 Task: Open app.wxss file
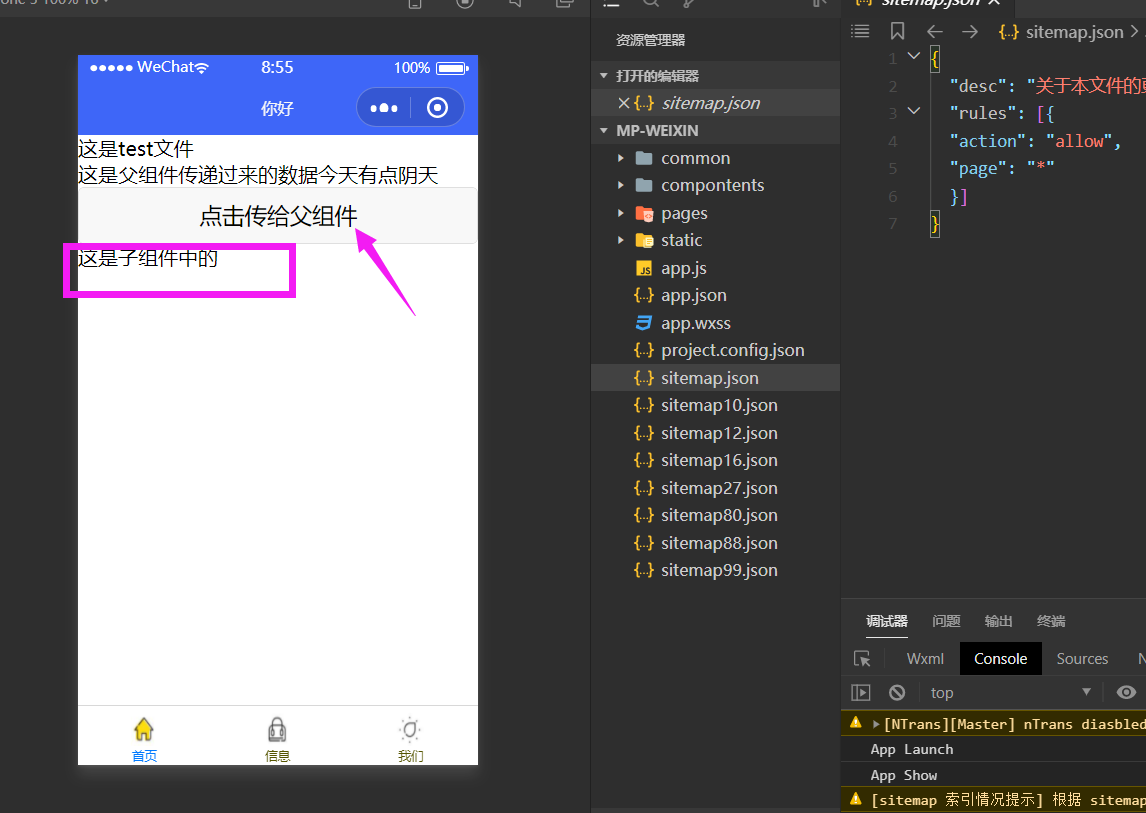(x=696, y=323)
